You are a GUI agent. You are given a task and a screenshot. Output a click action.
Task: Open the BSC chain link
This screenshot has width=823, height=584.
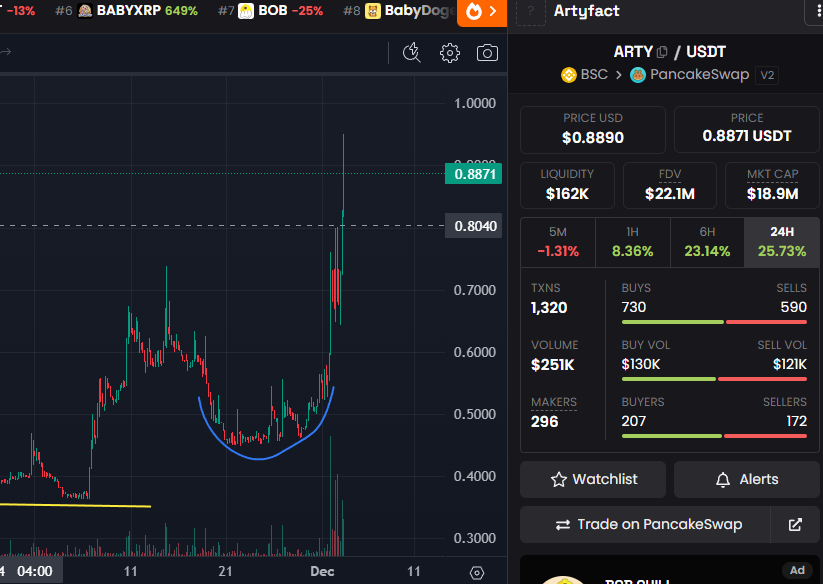tap(584, 75)
